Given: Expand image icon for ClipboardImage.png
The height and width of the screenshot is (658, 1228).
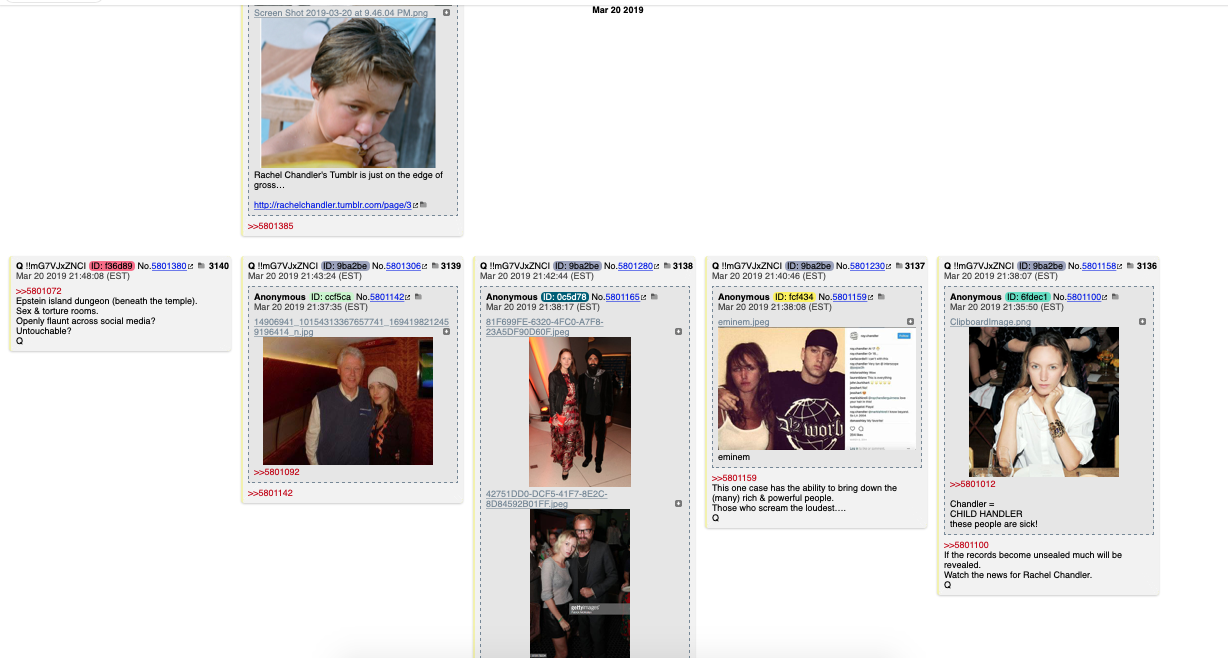Looking at the screenshot, I should click(x=1142, y=322).
